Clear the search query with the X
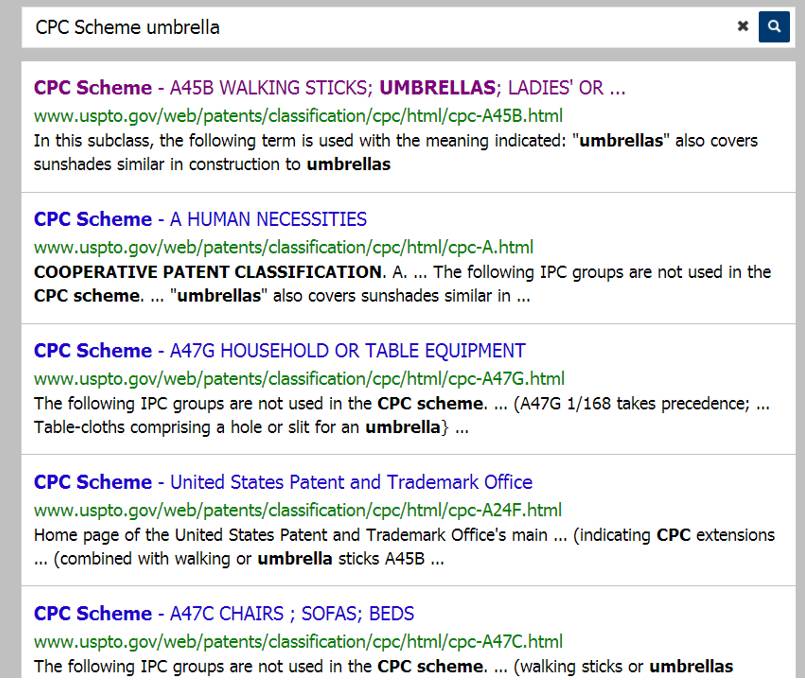Viewport: 805px width, 680px height. (x=742, y=26)
